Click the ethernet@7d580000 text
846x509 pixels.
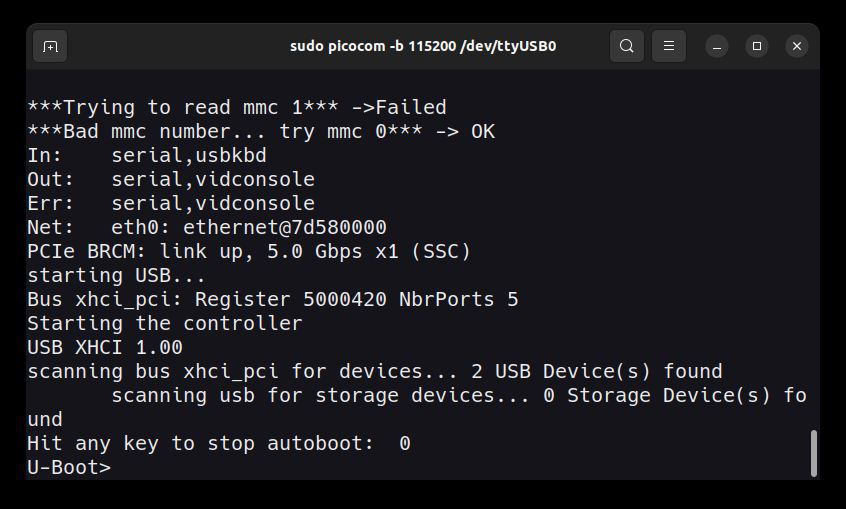(x=284, y=227)
